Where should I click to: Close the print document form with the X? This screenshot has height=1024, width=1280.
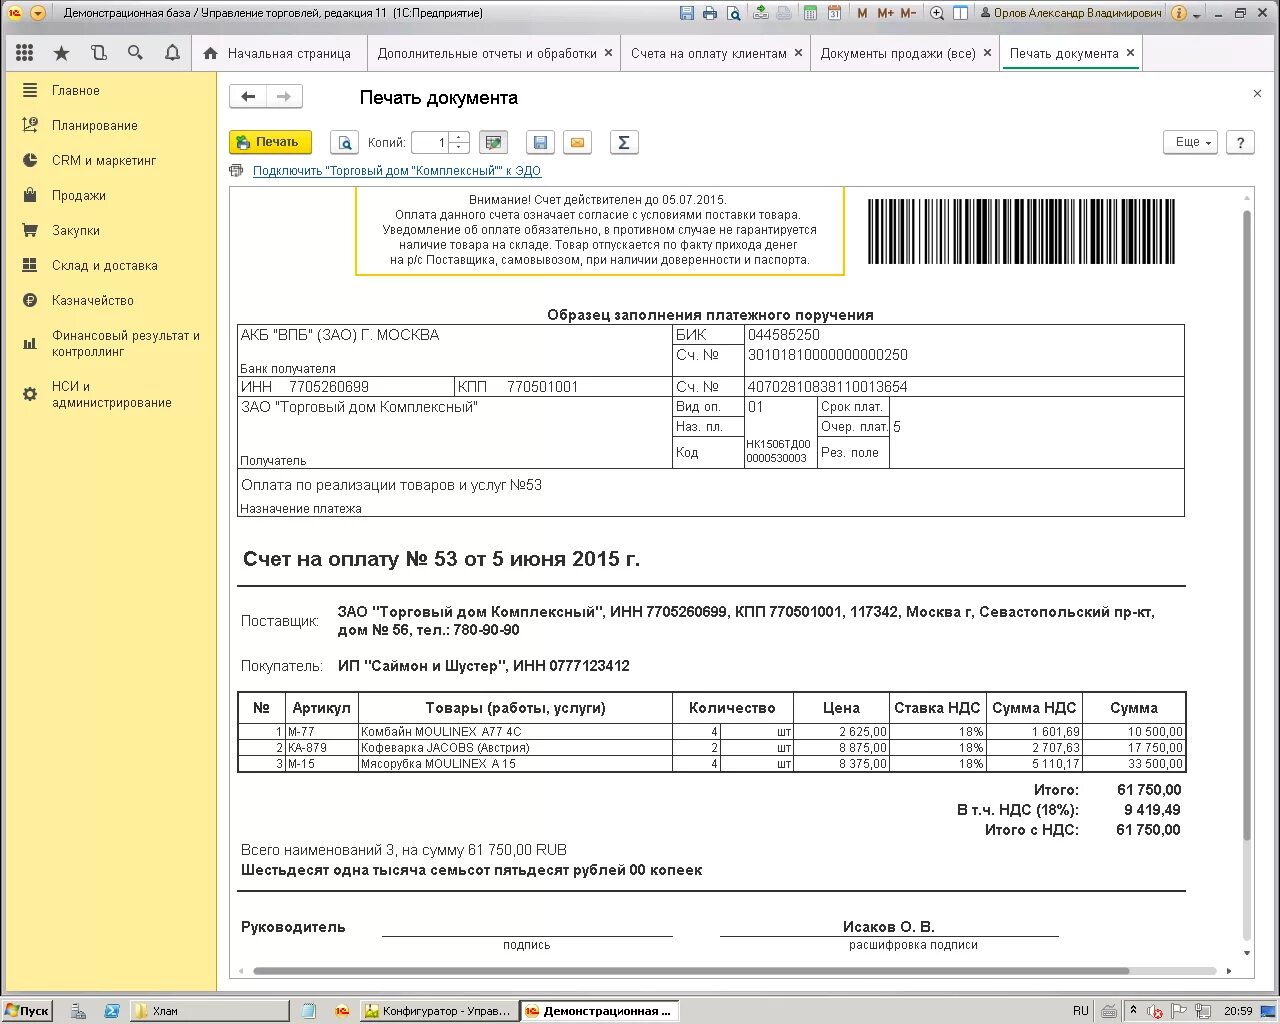(x=1257, y=94)
